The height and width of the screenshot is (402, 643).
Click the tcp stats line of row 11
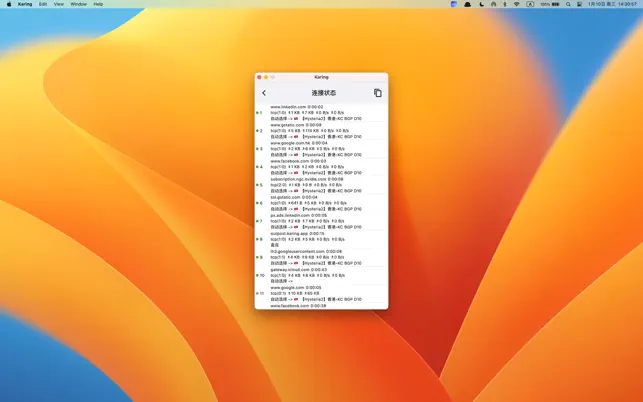tap(295, 294)
